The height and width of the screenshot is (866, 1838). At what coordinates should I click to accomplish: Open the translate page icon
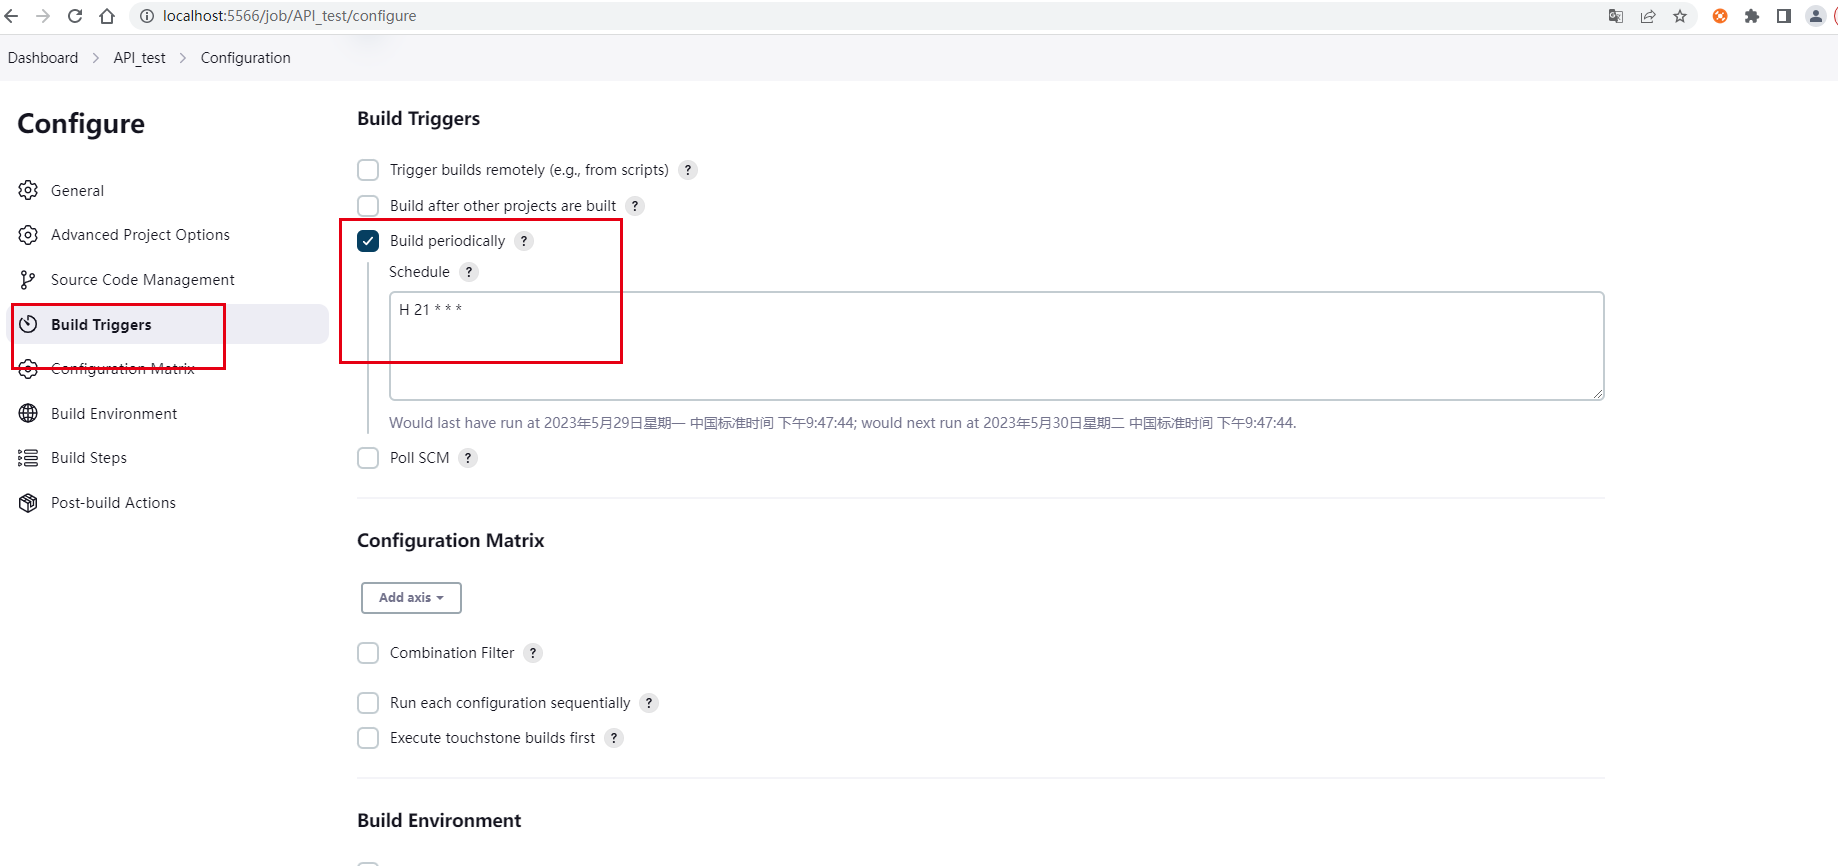pos(1616,16)
